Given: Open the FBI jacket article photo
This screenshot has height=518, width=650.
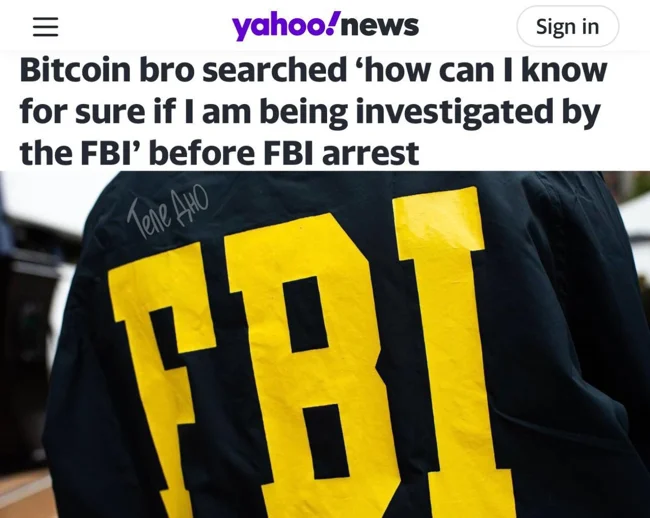Looking at the screenshot, I should 325,344.
